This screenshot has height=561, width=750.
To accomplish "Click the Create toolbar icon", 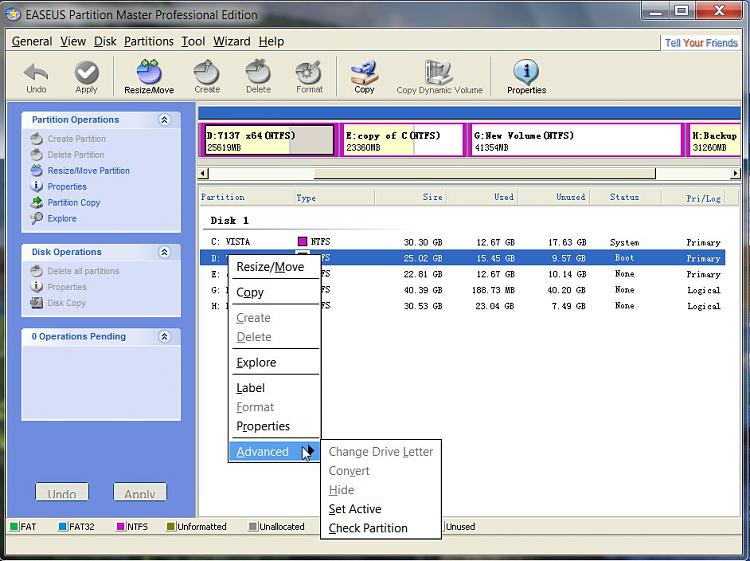I will 207,76.
